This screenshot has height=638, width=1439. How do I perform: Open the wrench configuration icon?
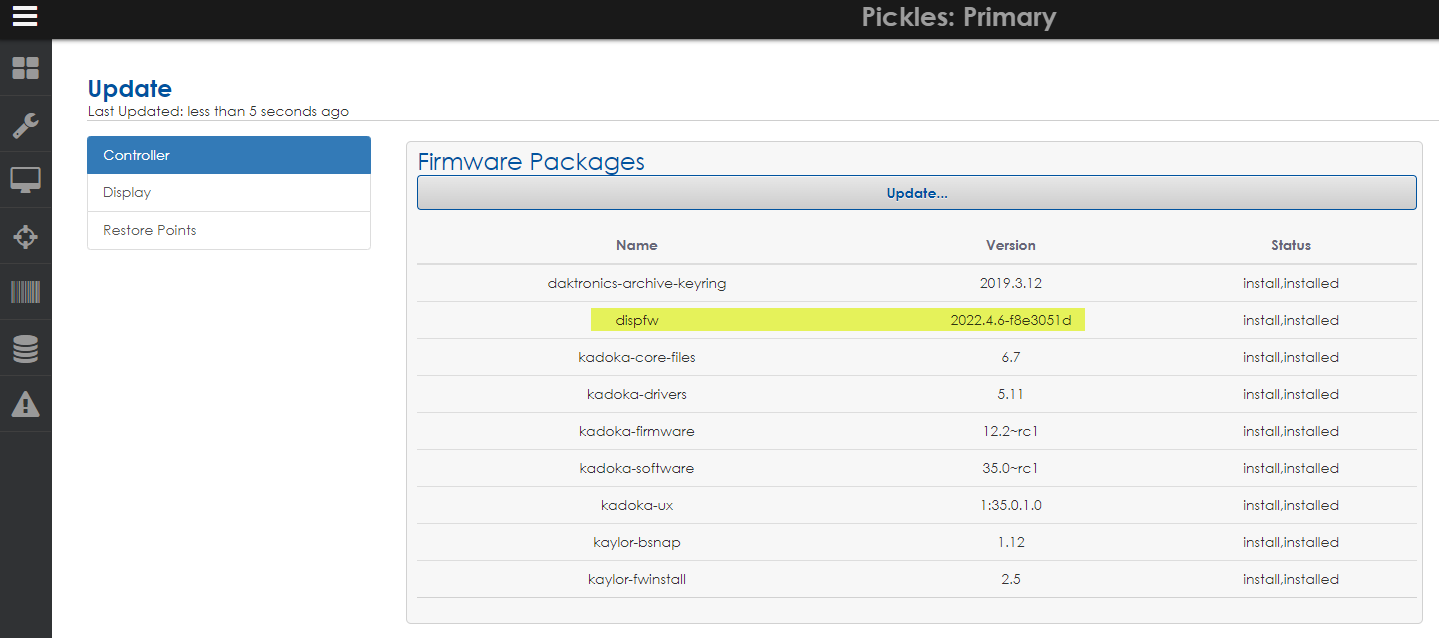[25, 125]
